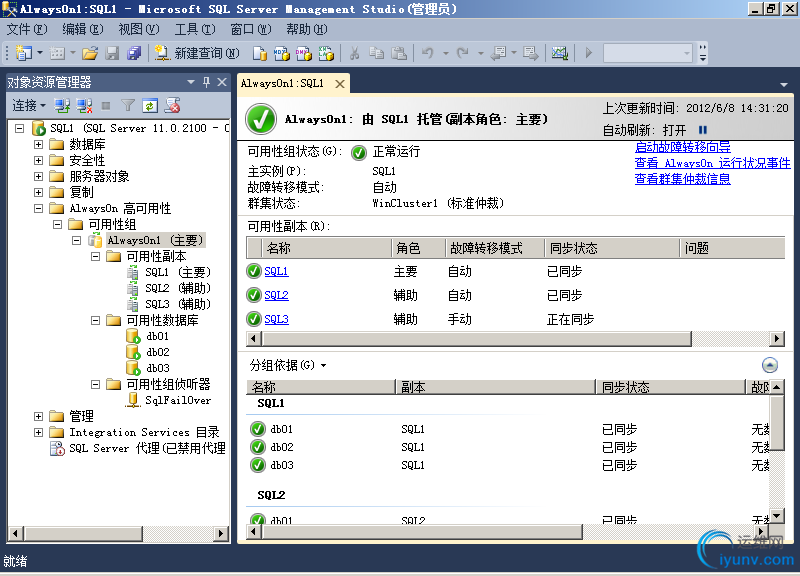This screenshot has width=800, height=576.
Task: Open Object Explorer window position dropdown arrow
Action: [191, 82]
